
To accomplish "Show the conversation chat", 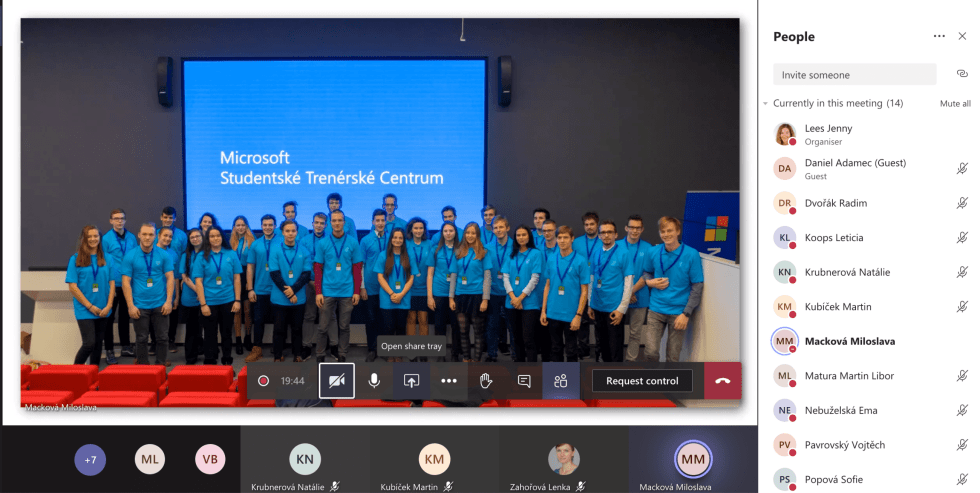I will point(524,381).
